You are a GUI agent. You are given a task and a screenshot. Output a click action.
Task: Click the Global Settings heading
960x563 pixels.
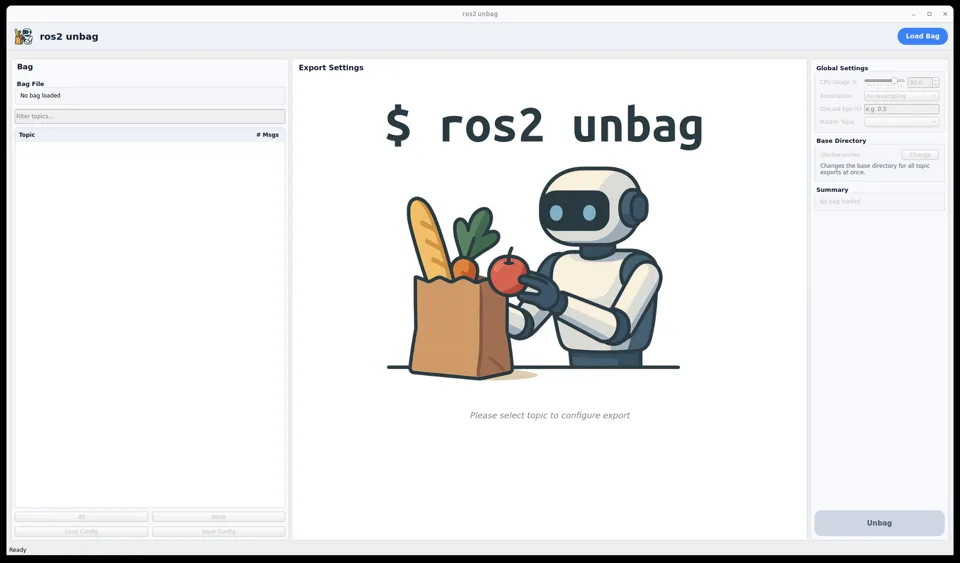tap(842, 68)
